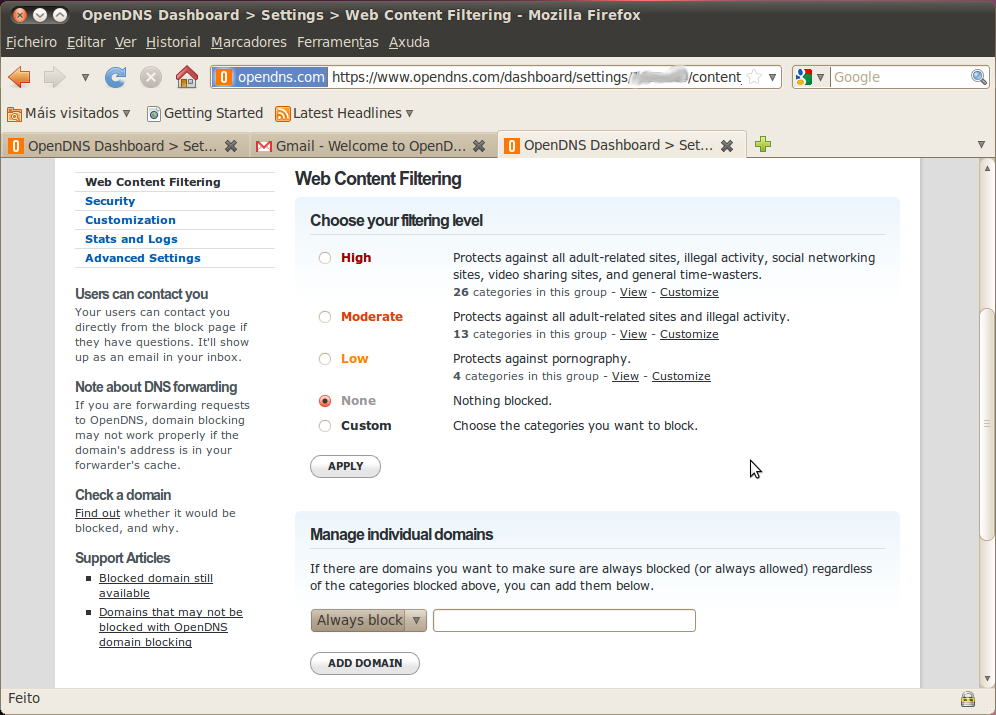
Task: Open the Ferramentas menu
Action: pyautogui.click(x=337, y=42)
